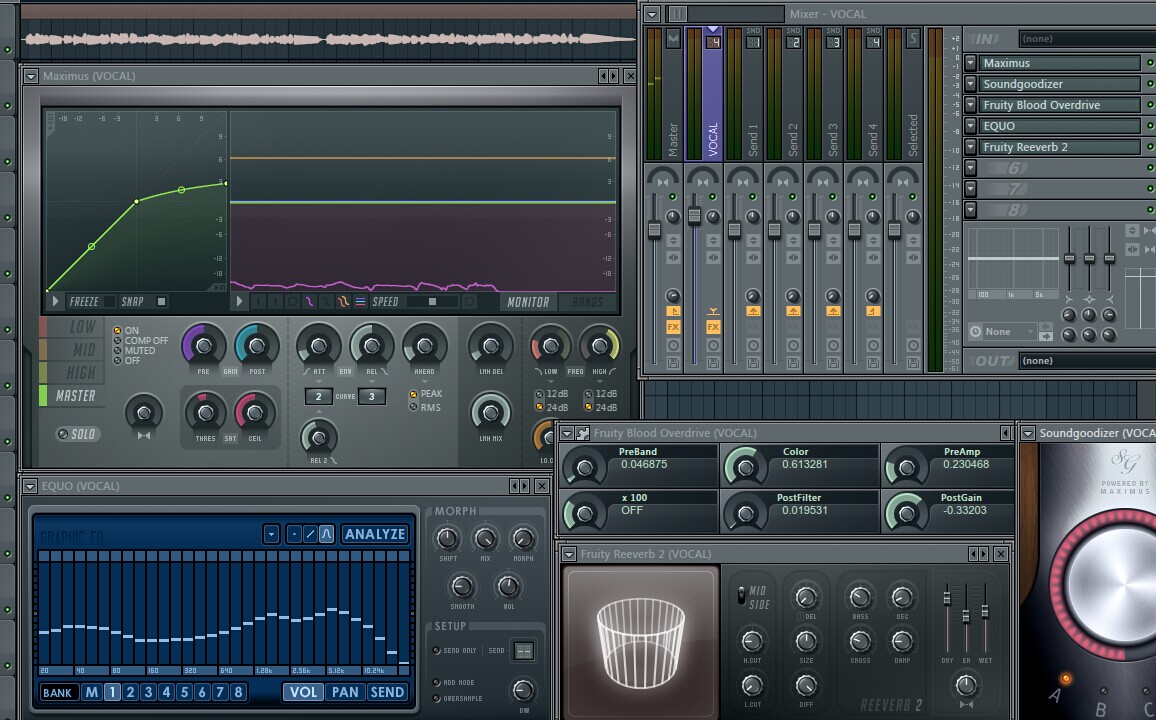Click the Send grid icon in EQUO Setup
Image resolution: width=1156 pixels, height=720 pixels.
pos(523,651)
